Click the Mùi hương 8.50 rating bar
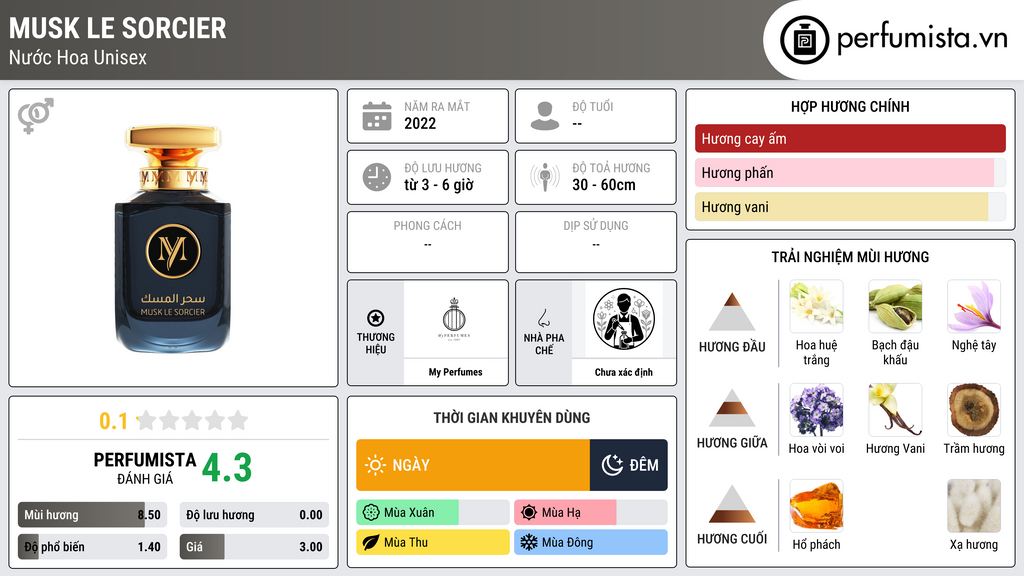Screen dimensions: 1024x576 pos(92,515)
